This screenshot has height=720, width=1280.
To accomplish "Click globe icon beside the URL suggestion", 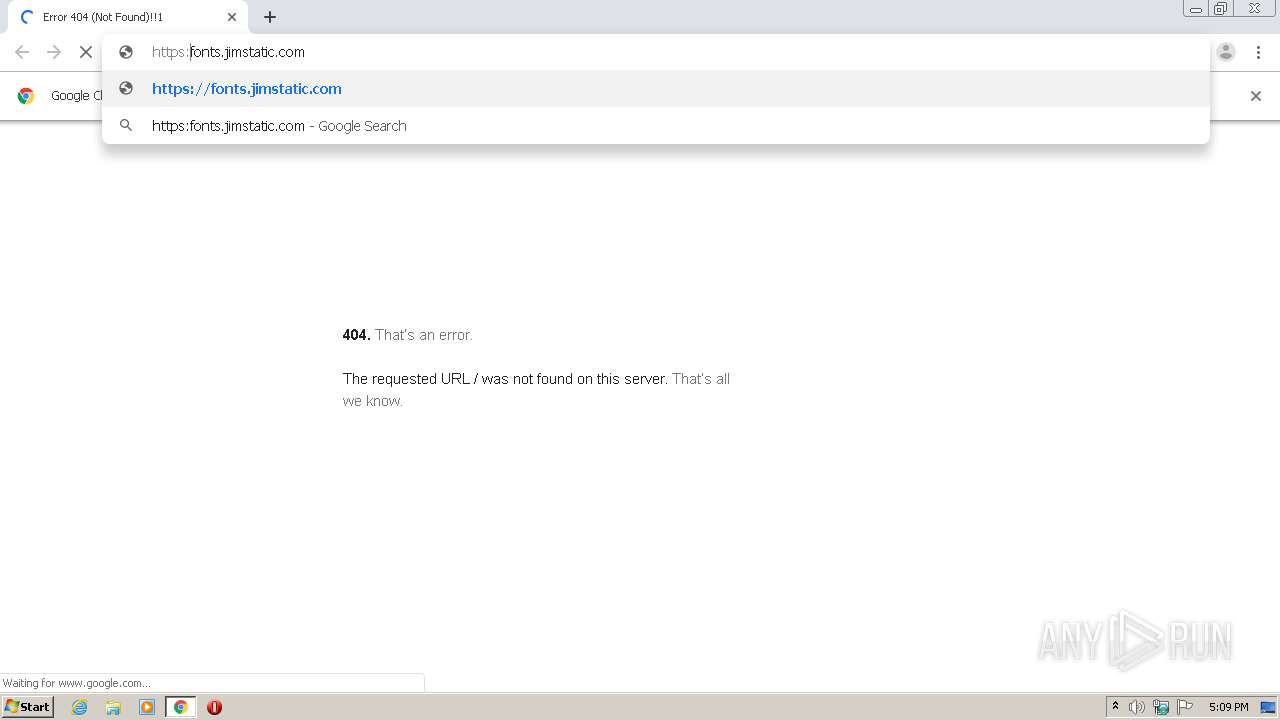I will (126, 89).
